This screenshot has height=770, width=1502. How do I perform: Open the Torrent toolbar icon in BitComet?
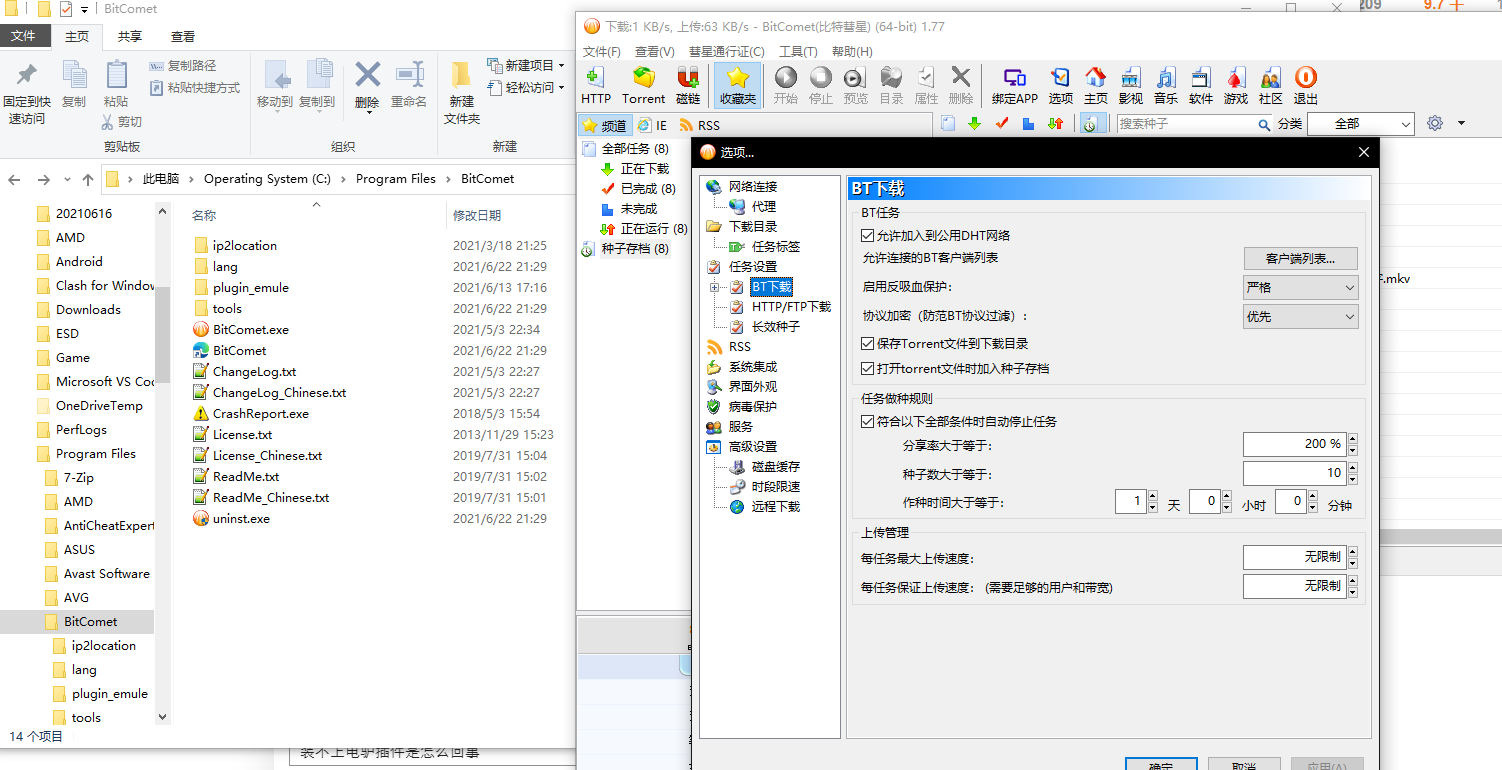[x=643, y=86]
